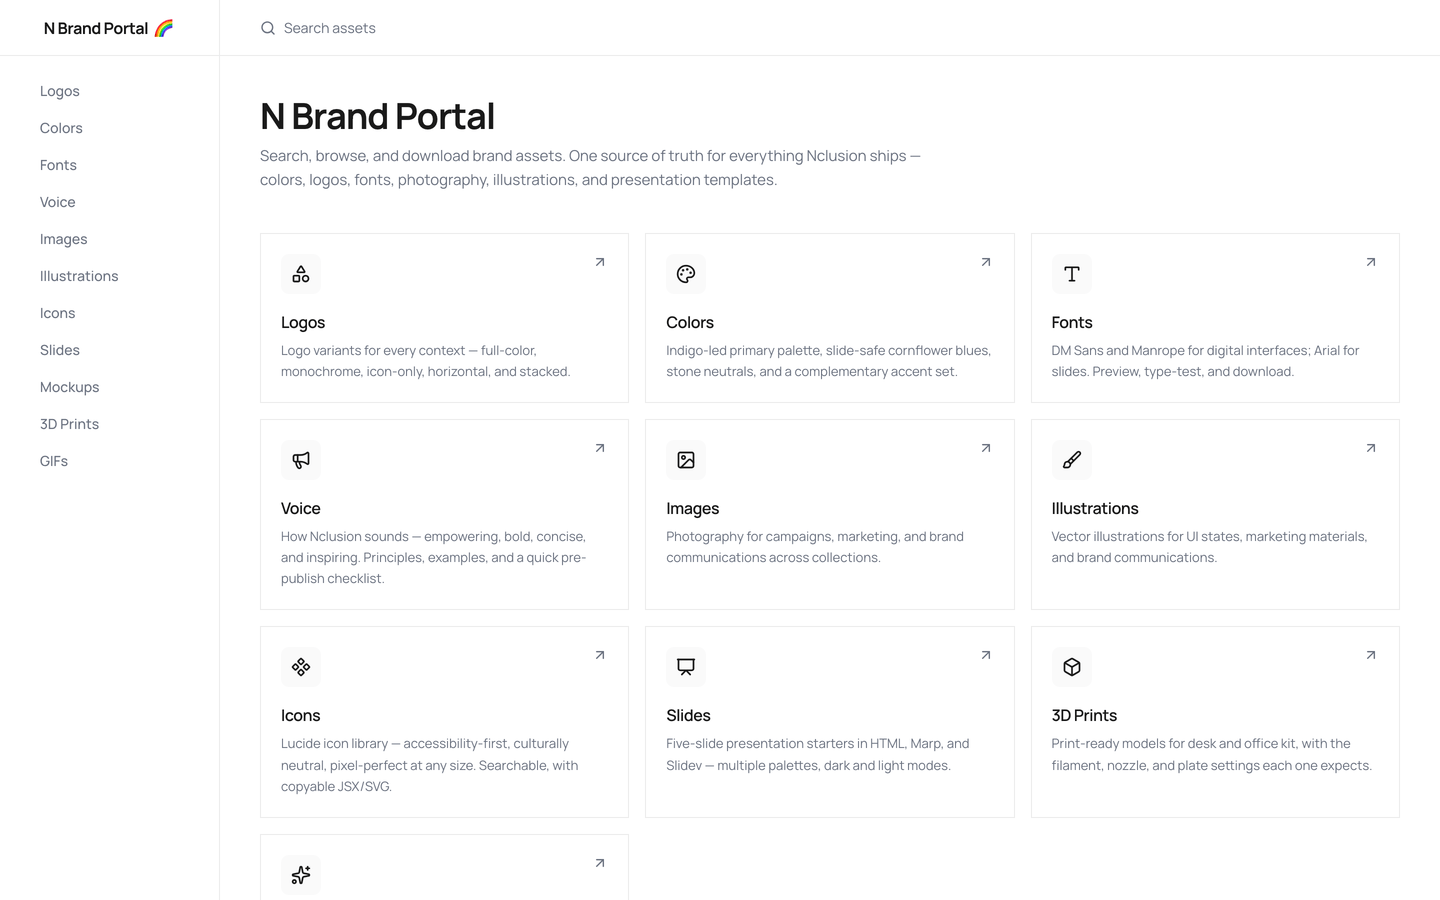This screenshot has height=900, width=1440.
Task: Click the arrow icon on Logos card
Action: tap(600, 262)
